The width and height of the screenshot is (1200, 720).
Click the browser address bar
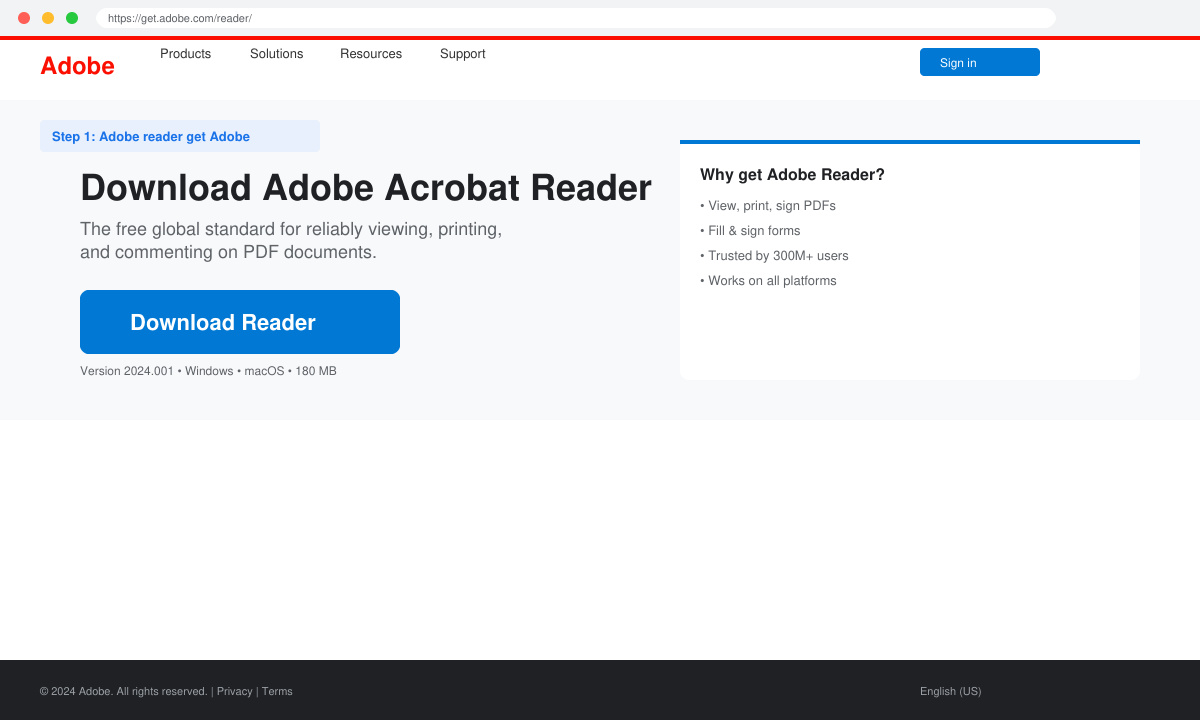pos(576,18)
